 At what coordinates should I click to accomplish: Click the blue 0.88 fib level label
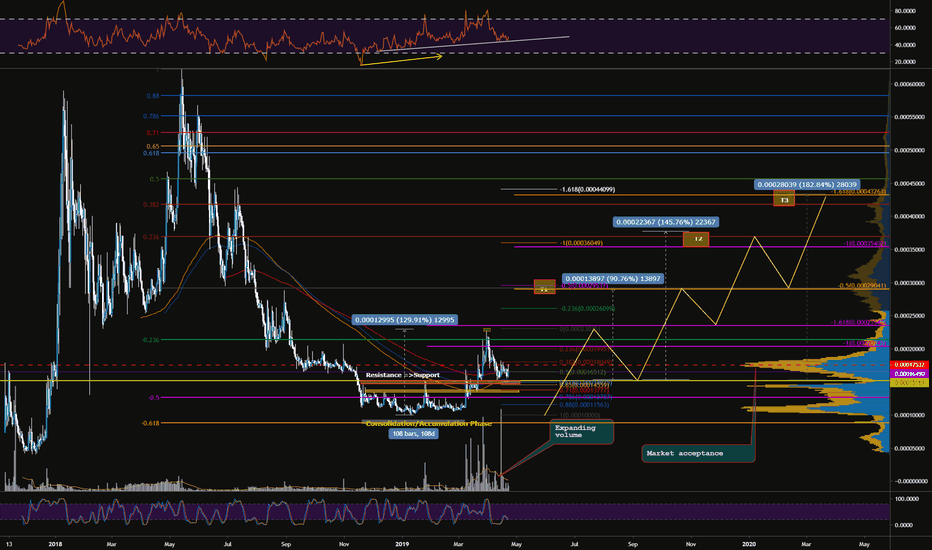(x=153, y=95)
